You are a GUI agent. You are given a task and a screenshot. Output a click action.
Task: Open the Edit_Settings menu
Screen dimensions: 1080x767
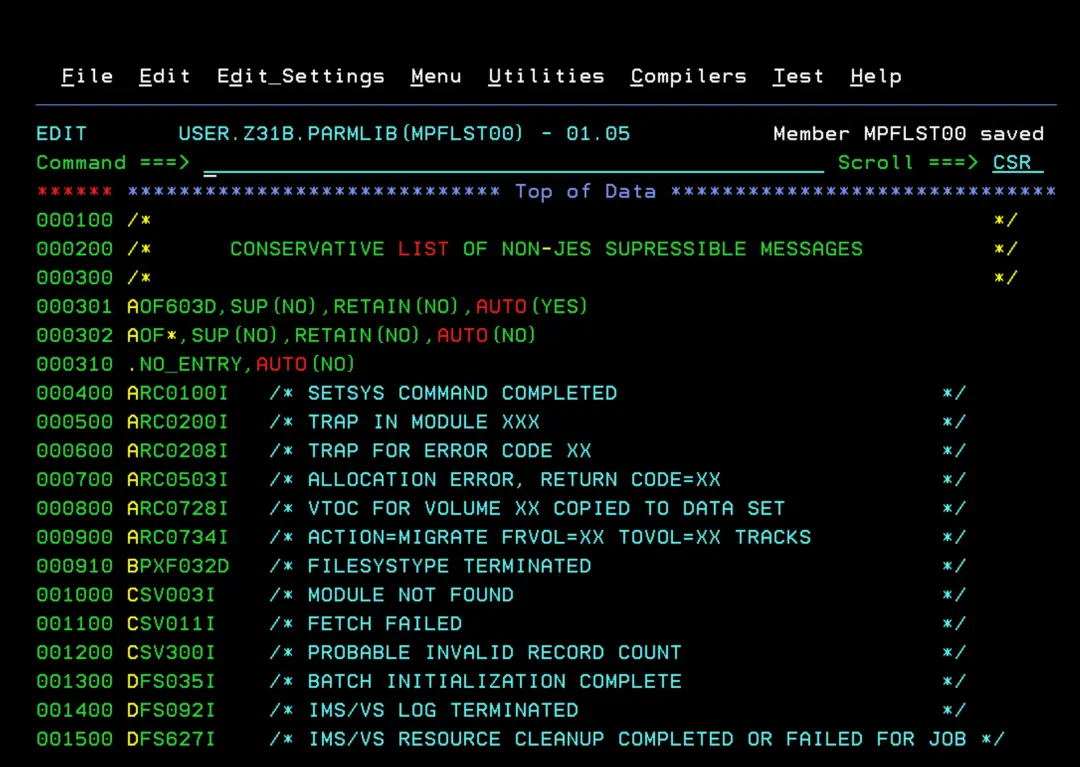[300, 76]
